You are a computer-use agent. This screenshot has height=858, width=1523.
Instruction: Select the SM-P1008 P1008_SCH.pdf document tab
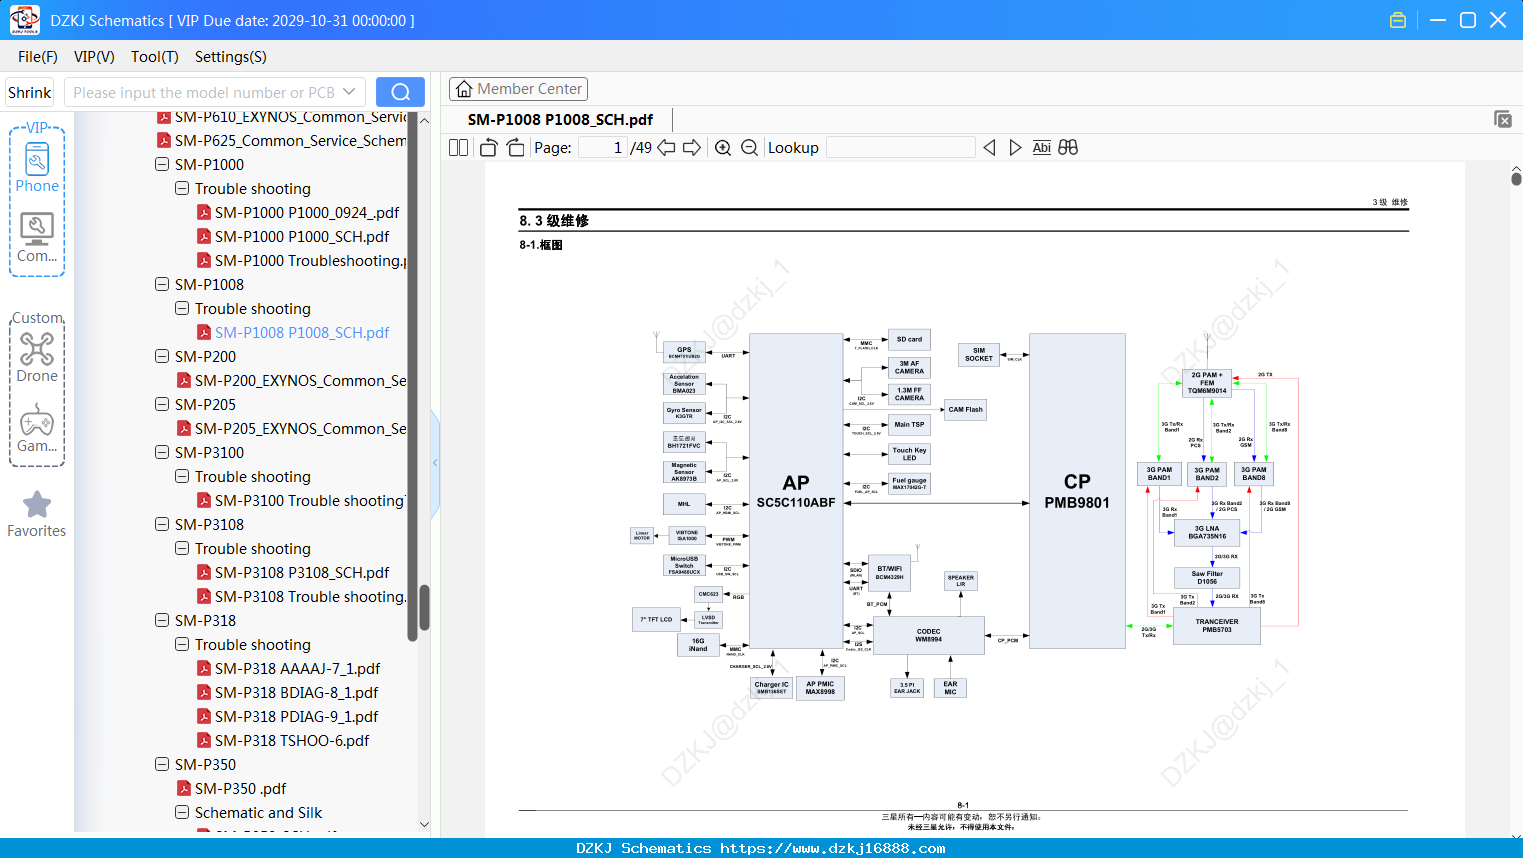tap(560, 120)
